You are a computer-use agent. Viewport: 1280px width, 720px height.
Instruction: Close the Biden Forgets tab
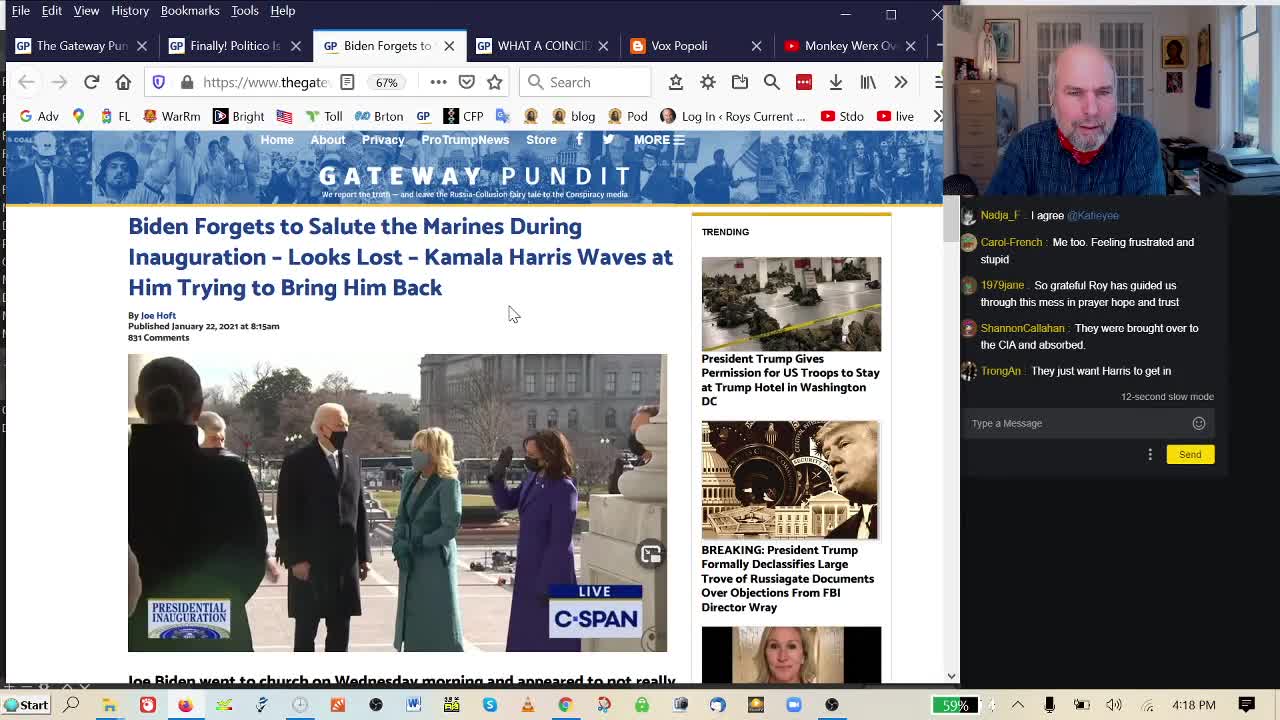click(x=449, y=46)
